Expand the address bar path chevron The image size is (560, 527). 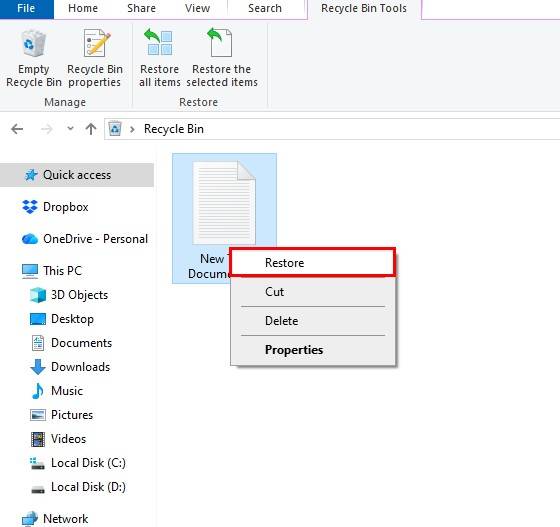click(132, 129)
